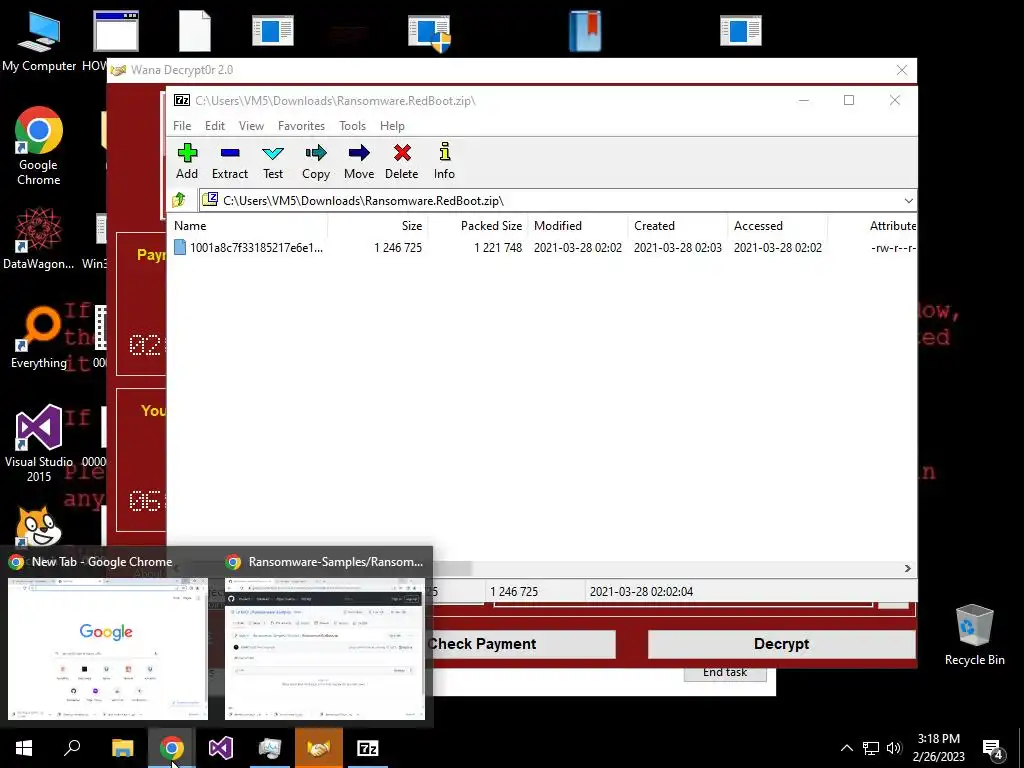Click the Chrome taskbar icon
1024x768 pixels.
click(x=172, y=748)
